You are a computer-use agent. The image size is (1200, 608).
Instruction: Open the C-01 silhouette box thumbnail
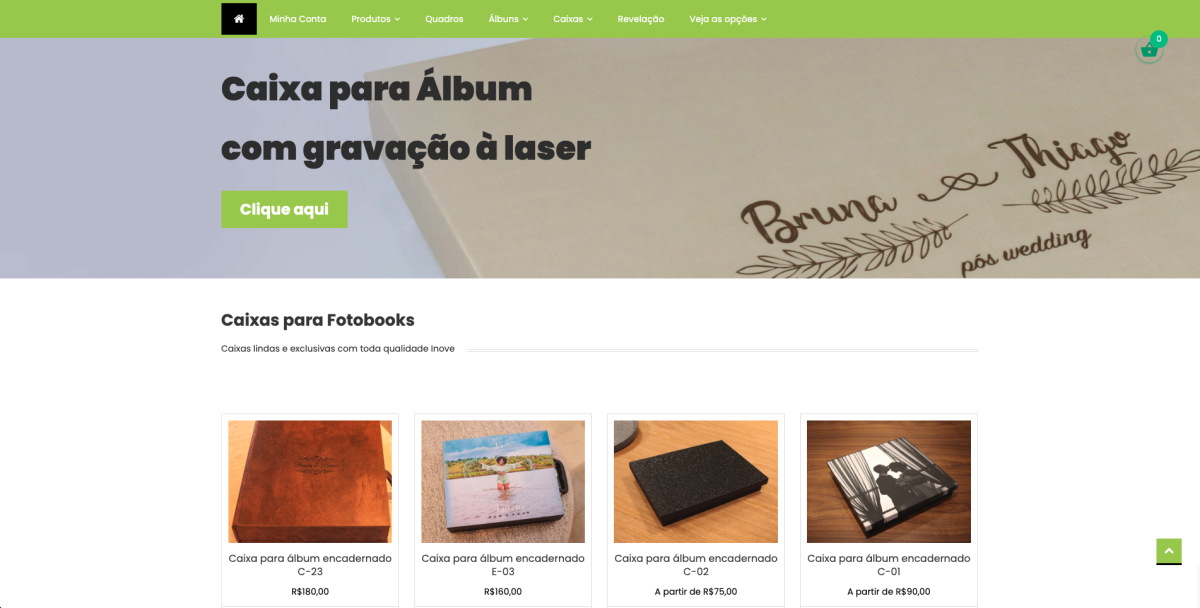coord(889,482)
